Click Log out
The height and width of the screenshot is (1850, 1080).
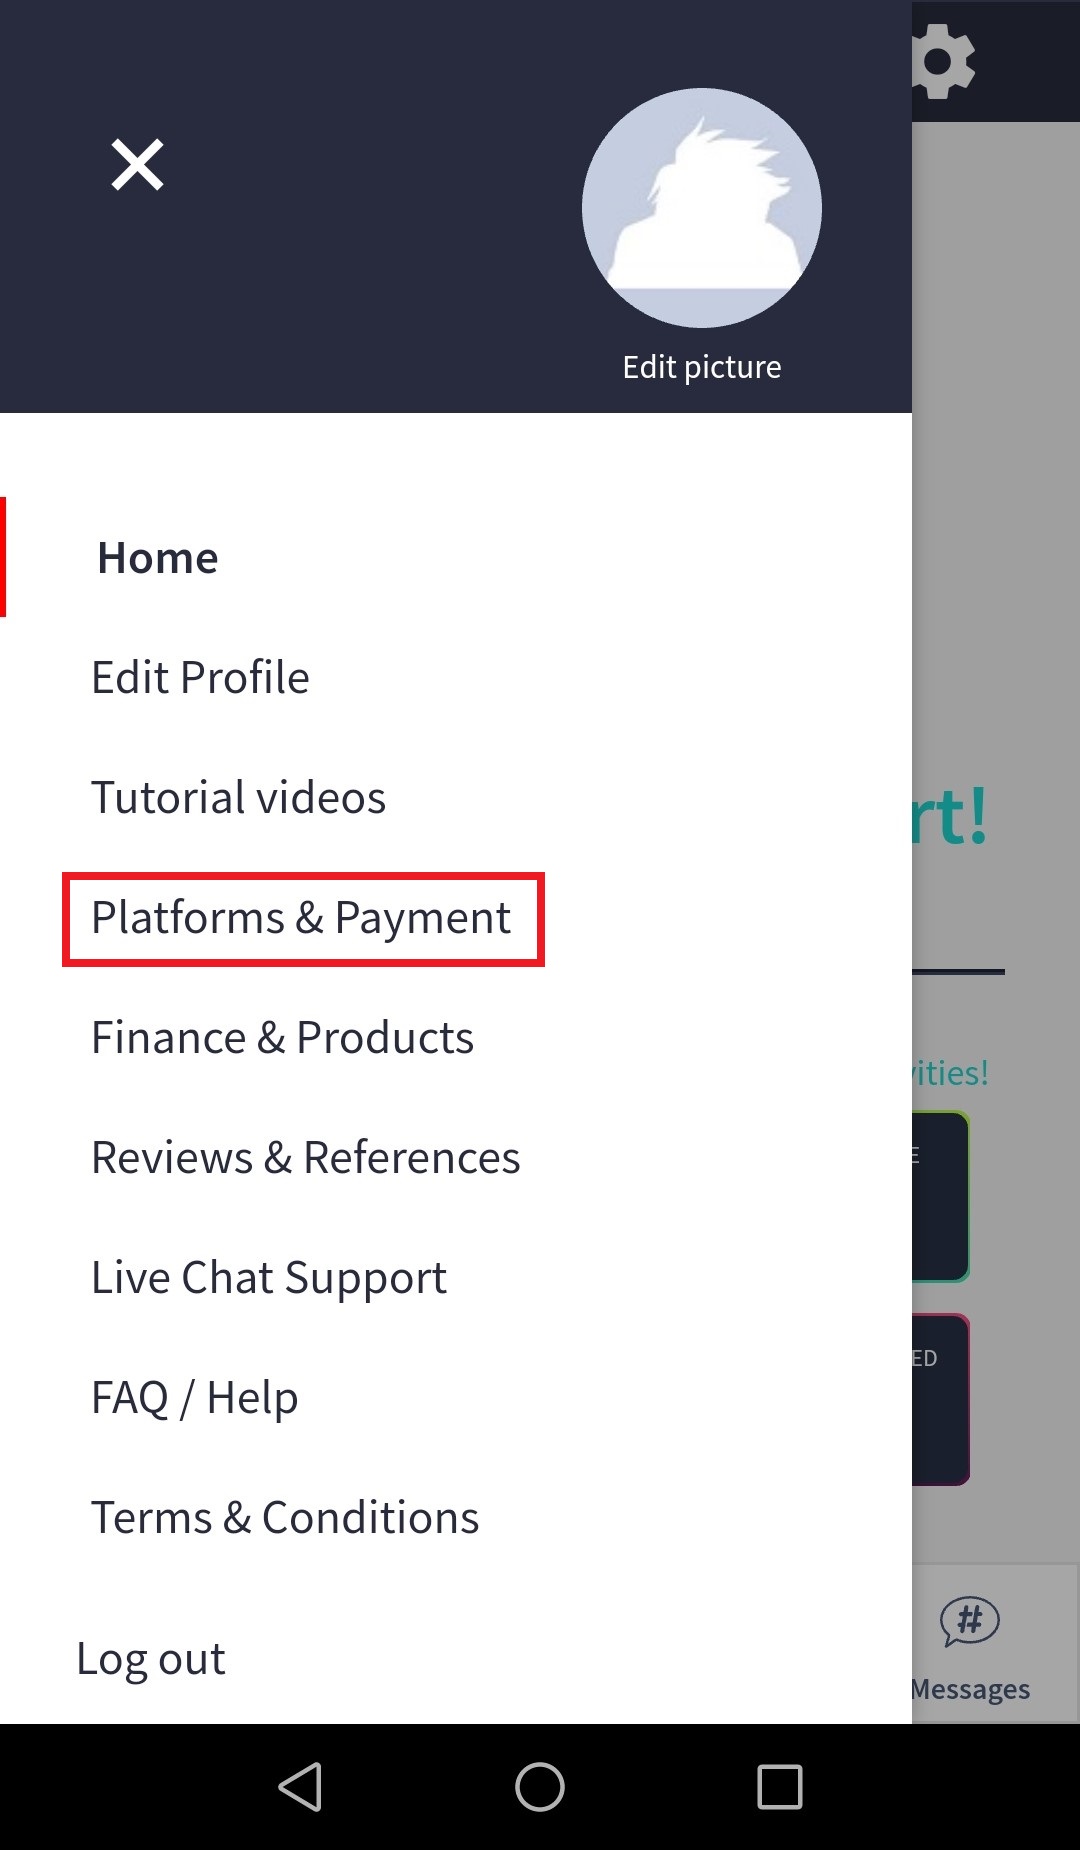151,1659
